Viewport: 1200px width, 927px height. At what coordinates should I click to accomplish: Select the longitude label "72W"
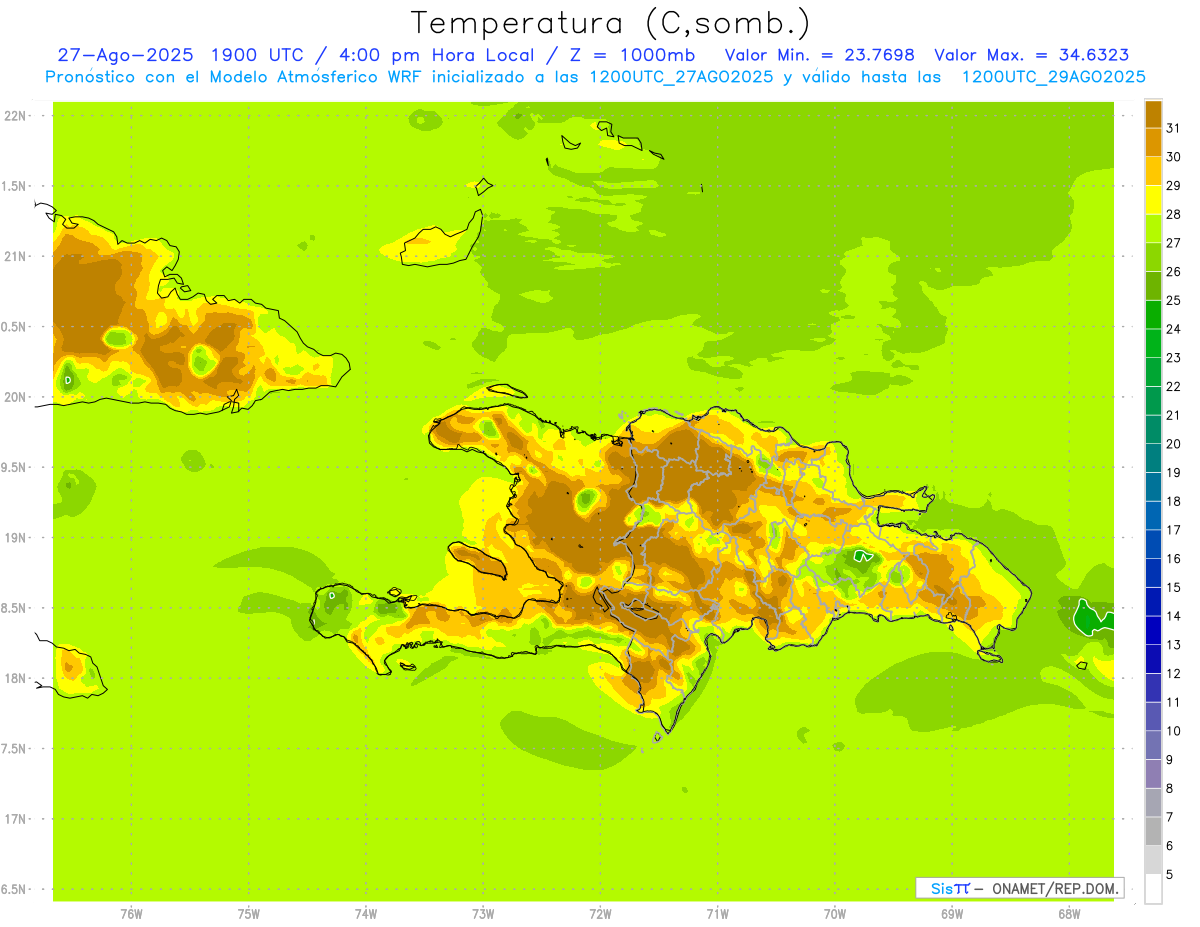600,914
